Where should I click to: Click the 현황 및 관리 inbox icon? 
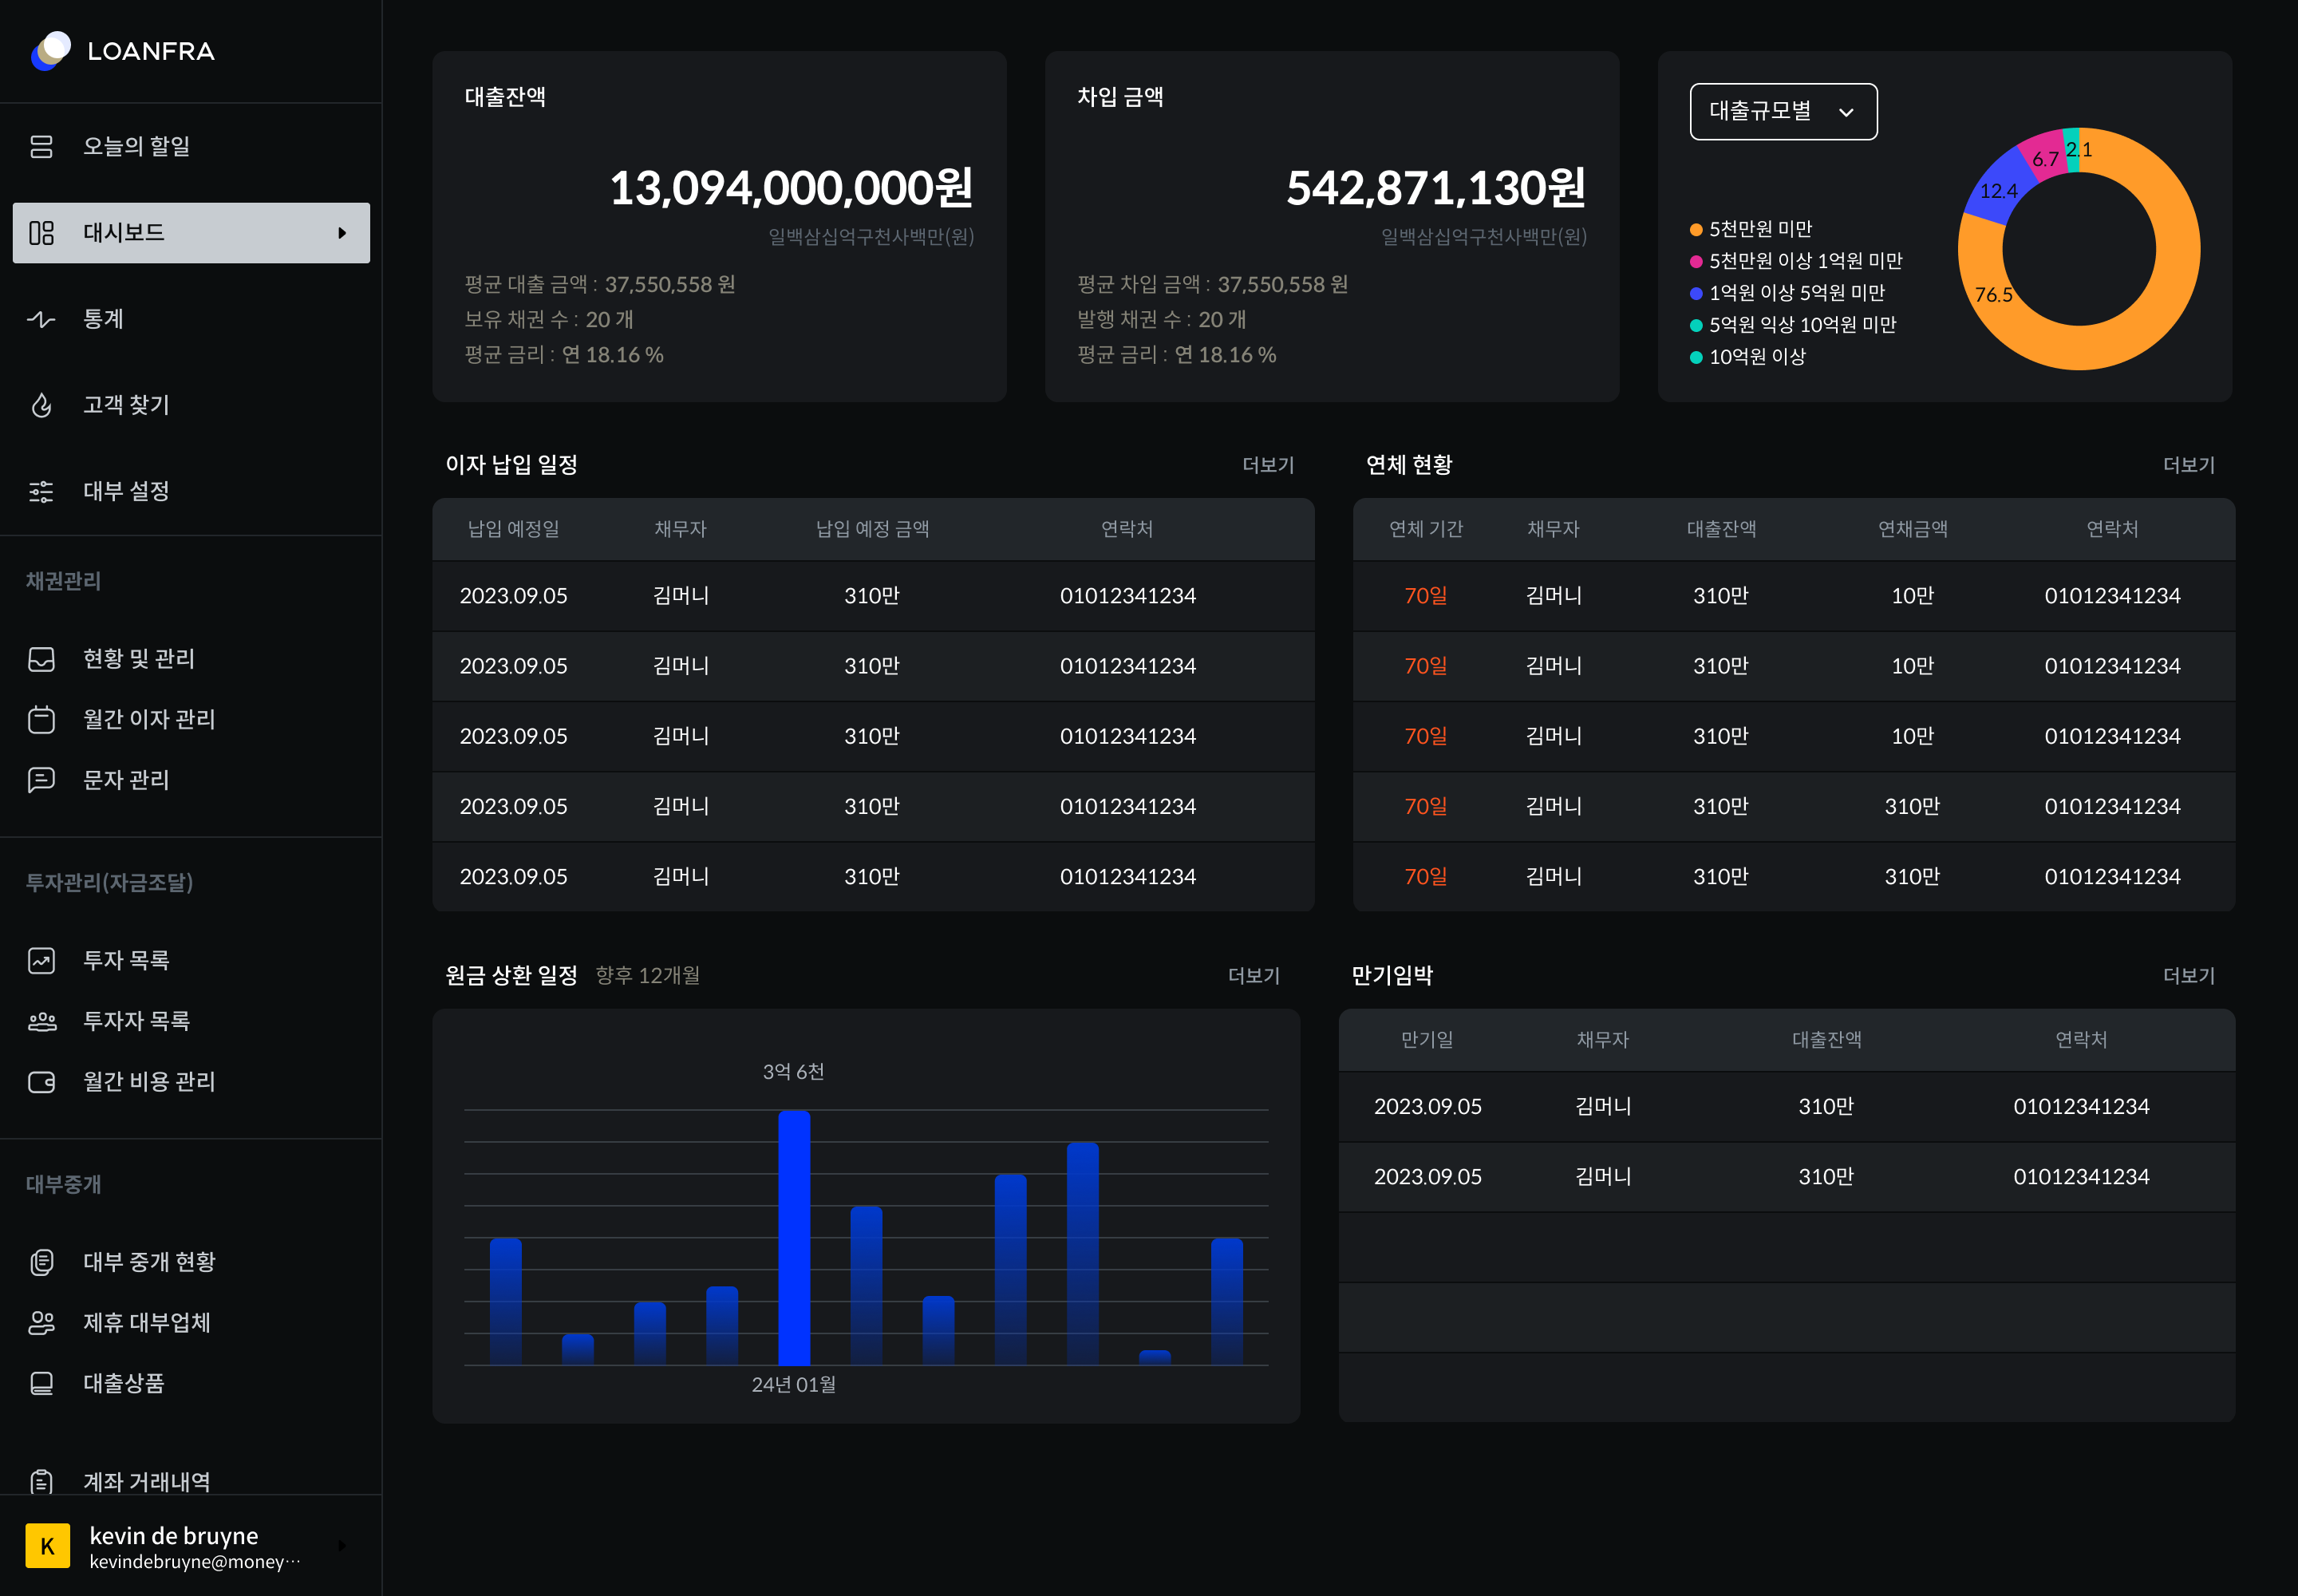click(41, 659)
